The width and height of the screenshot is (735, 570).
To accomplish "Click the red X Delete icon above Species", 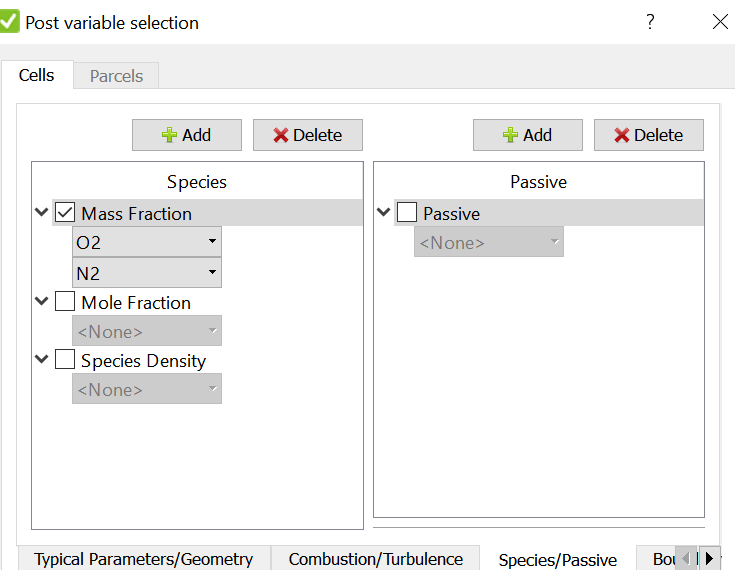I will [280, 135].
